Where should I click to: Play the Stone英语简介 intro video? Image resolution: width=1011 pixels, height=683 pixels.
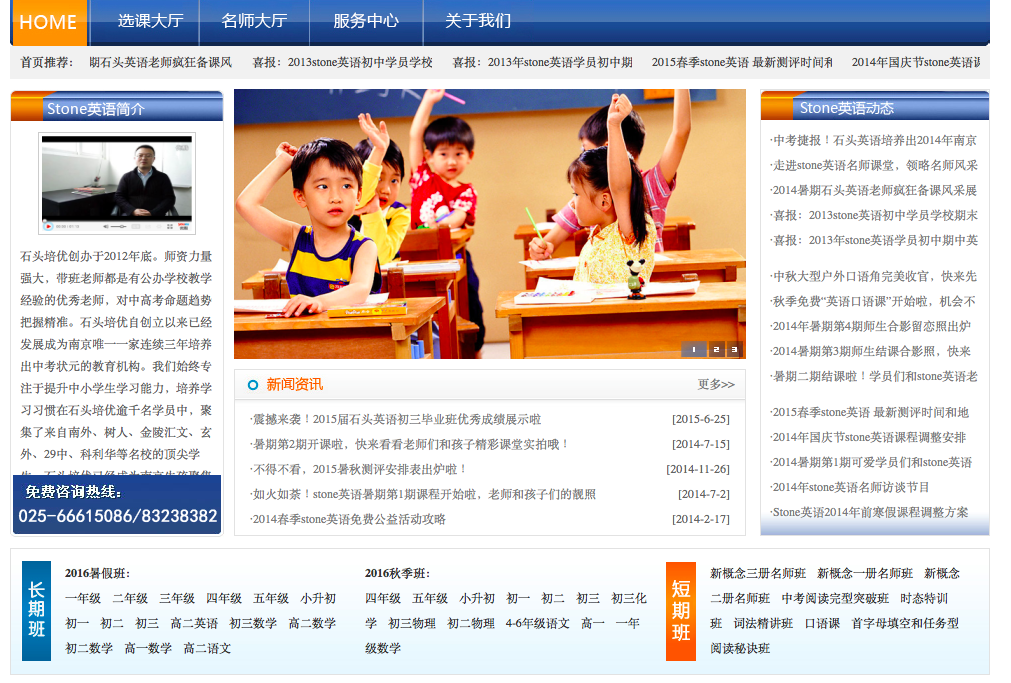pos(48,226)
